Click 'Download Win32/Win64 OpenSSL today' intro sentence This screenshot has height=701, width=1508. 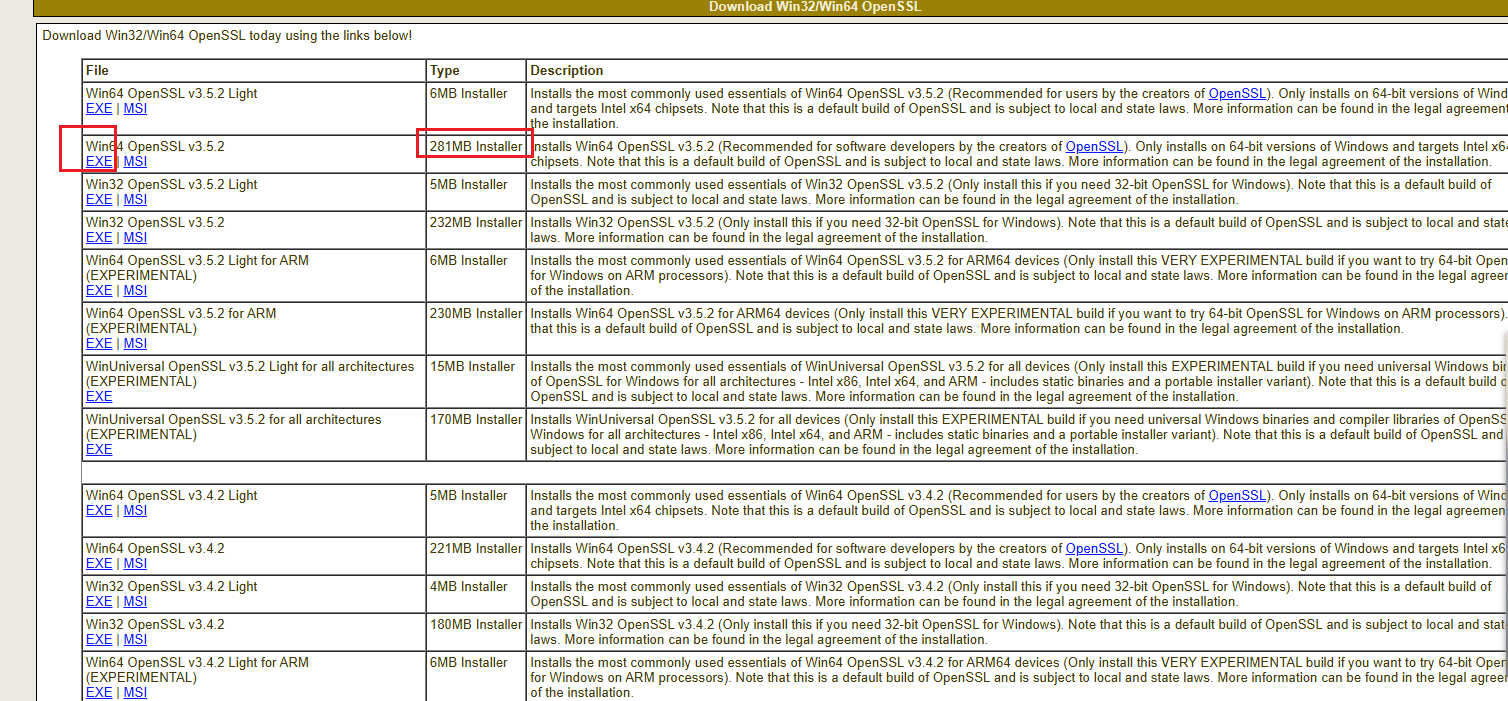[x=227, y=36]
